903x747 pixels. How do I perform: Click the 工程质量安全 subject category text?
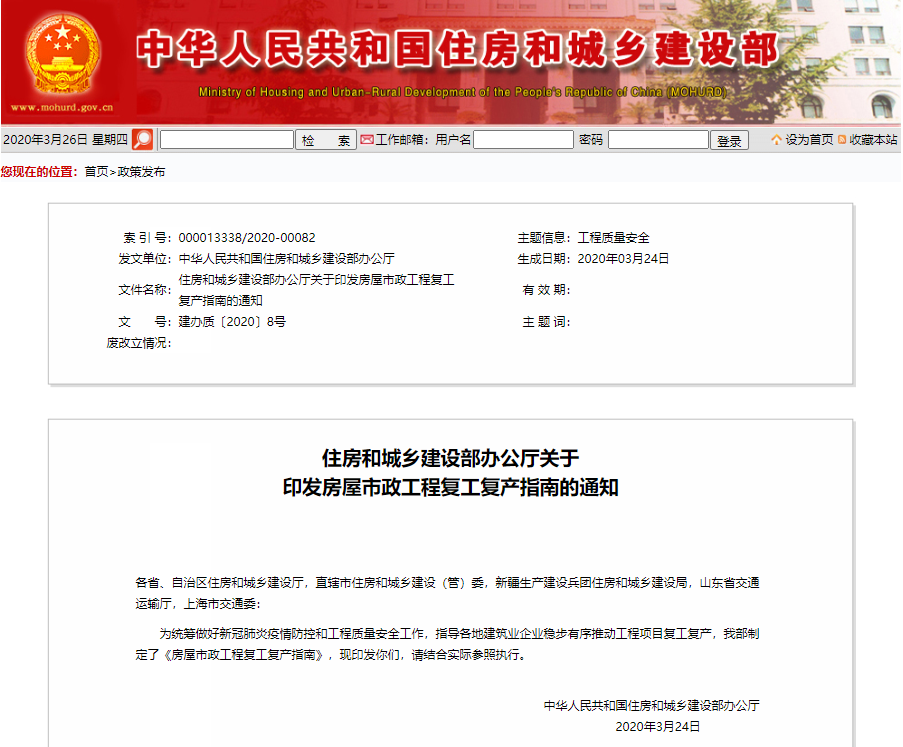pyautogui.click(x=614, y=238)
